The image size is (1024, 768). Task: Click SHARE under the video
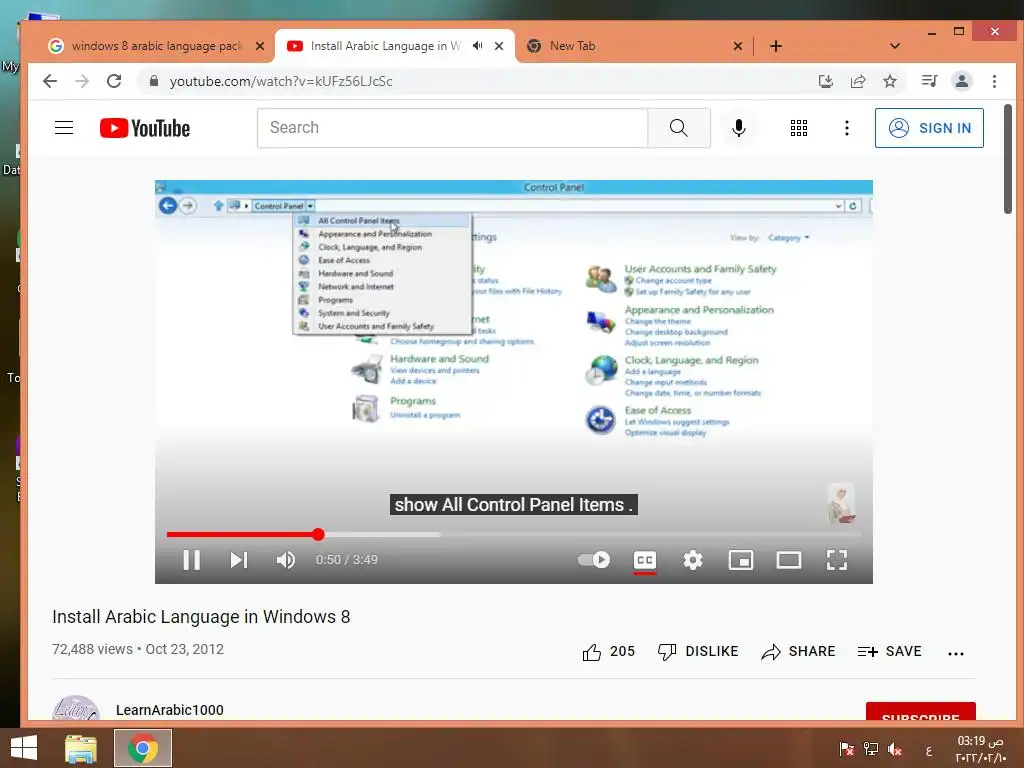(798, 651)
